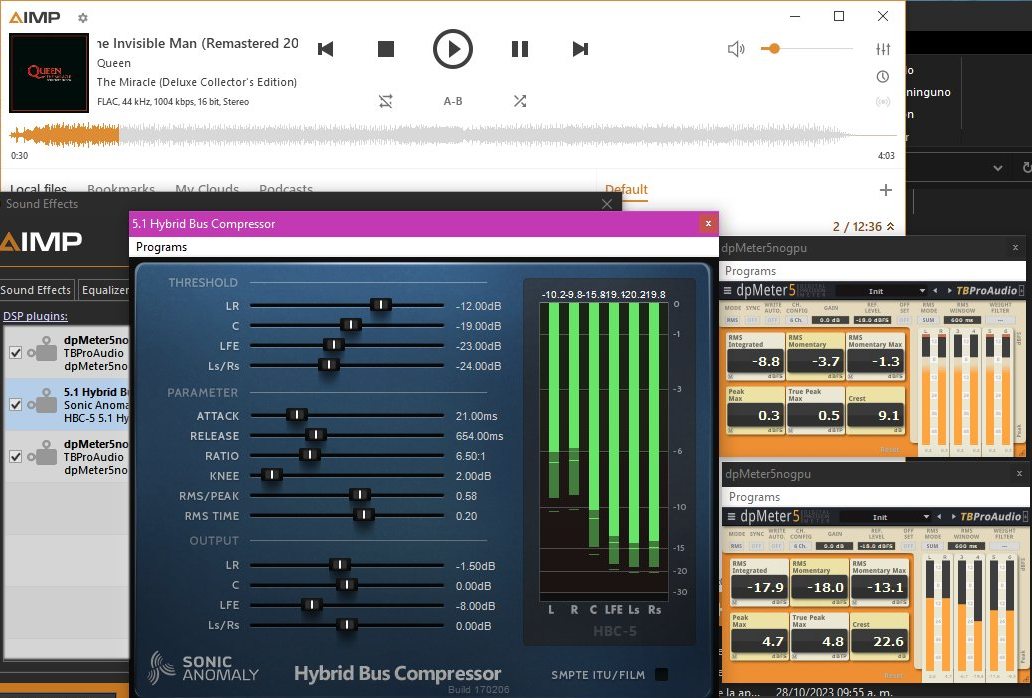The width and height of the screenshot is (1032, 698).
Task: Open SUM RMS mode dropdown in dpMeter showing -8.8
Action: [x=929, y=320]
